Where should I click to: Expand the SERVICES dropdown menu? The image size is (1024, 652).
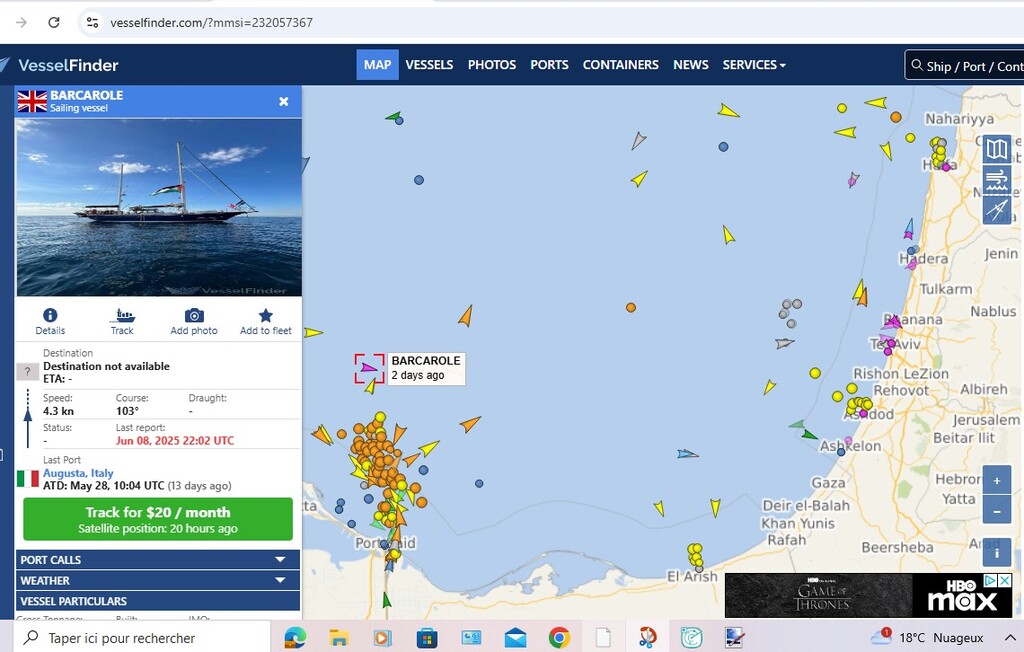tap(754, 65)
